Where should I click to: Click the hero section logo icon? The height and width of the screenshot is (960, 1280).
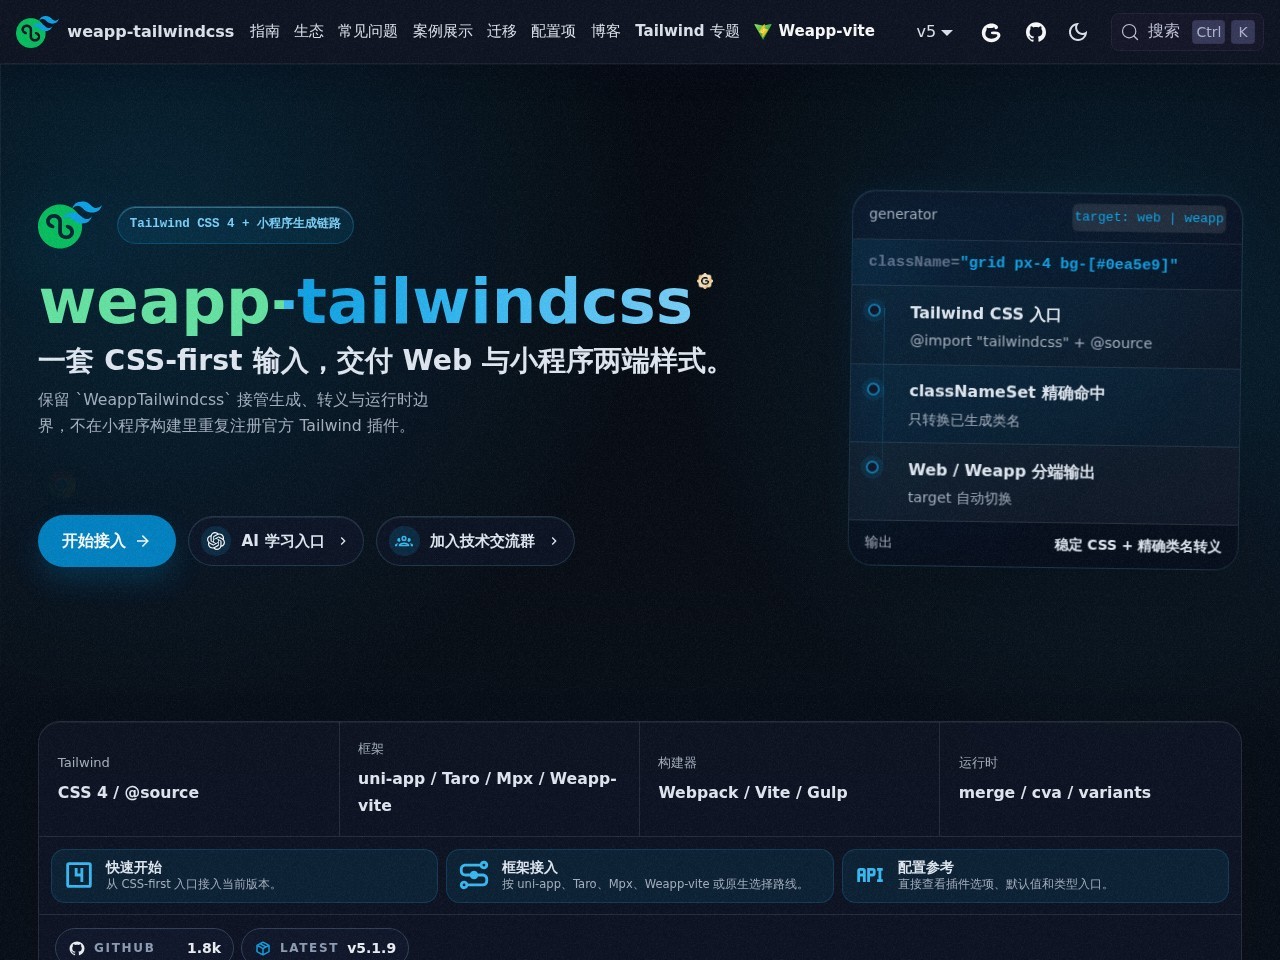click(69, 224)
